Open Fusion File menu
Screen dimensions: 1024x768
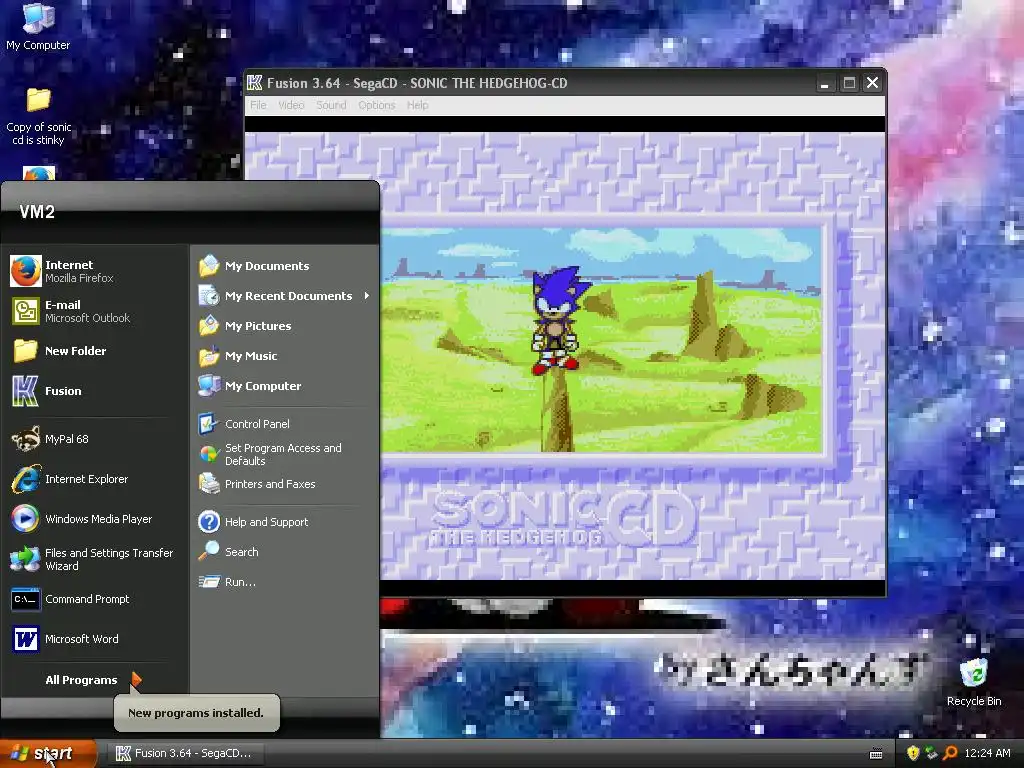[258, 105]
